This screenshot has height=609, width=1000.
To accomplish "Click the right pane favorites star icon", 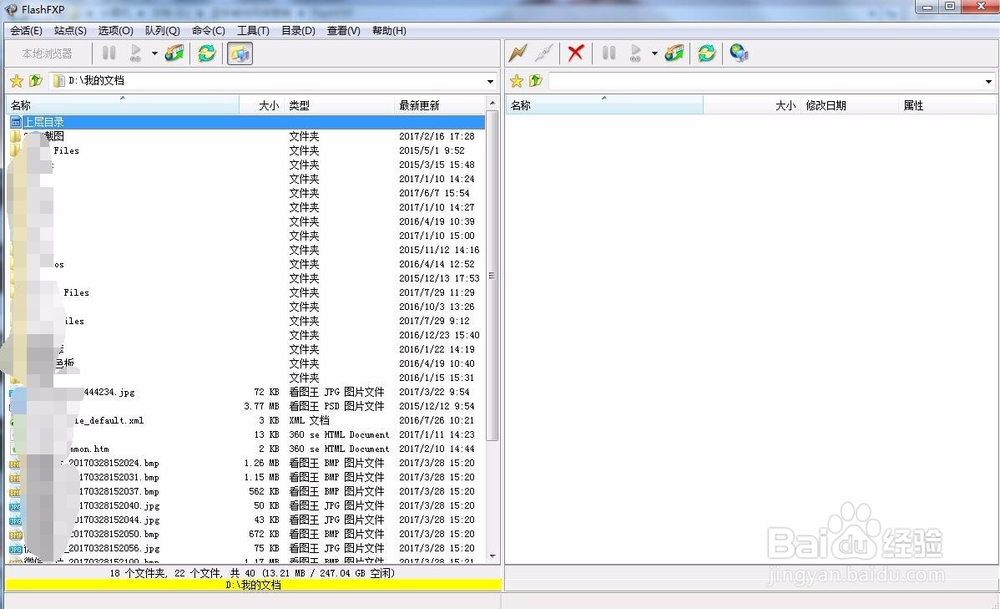I will coord(517,81).
